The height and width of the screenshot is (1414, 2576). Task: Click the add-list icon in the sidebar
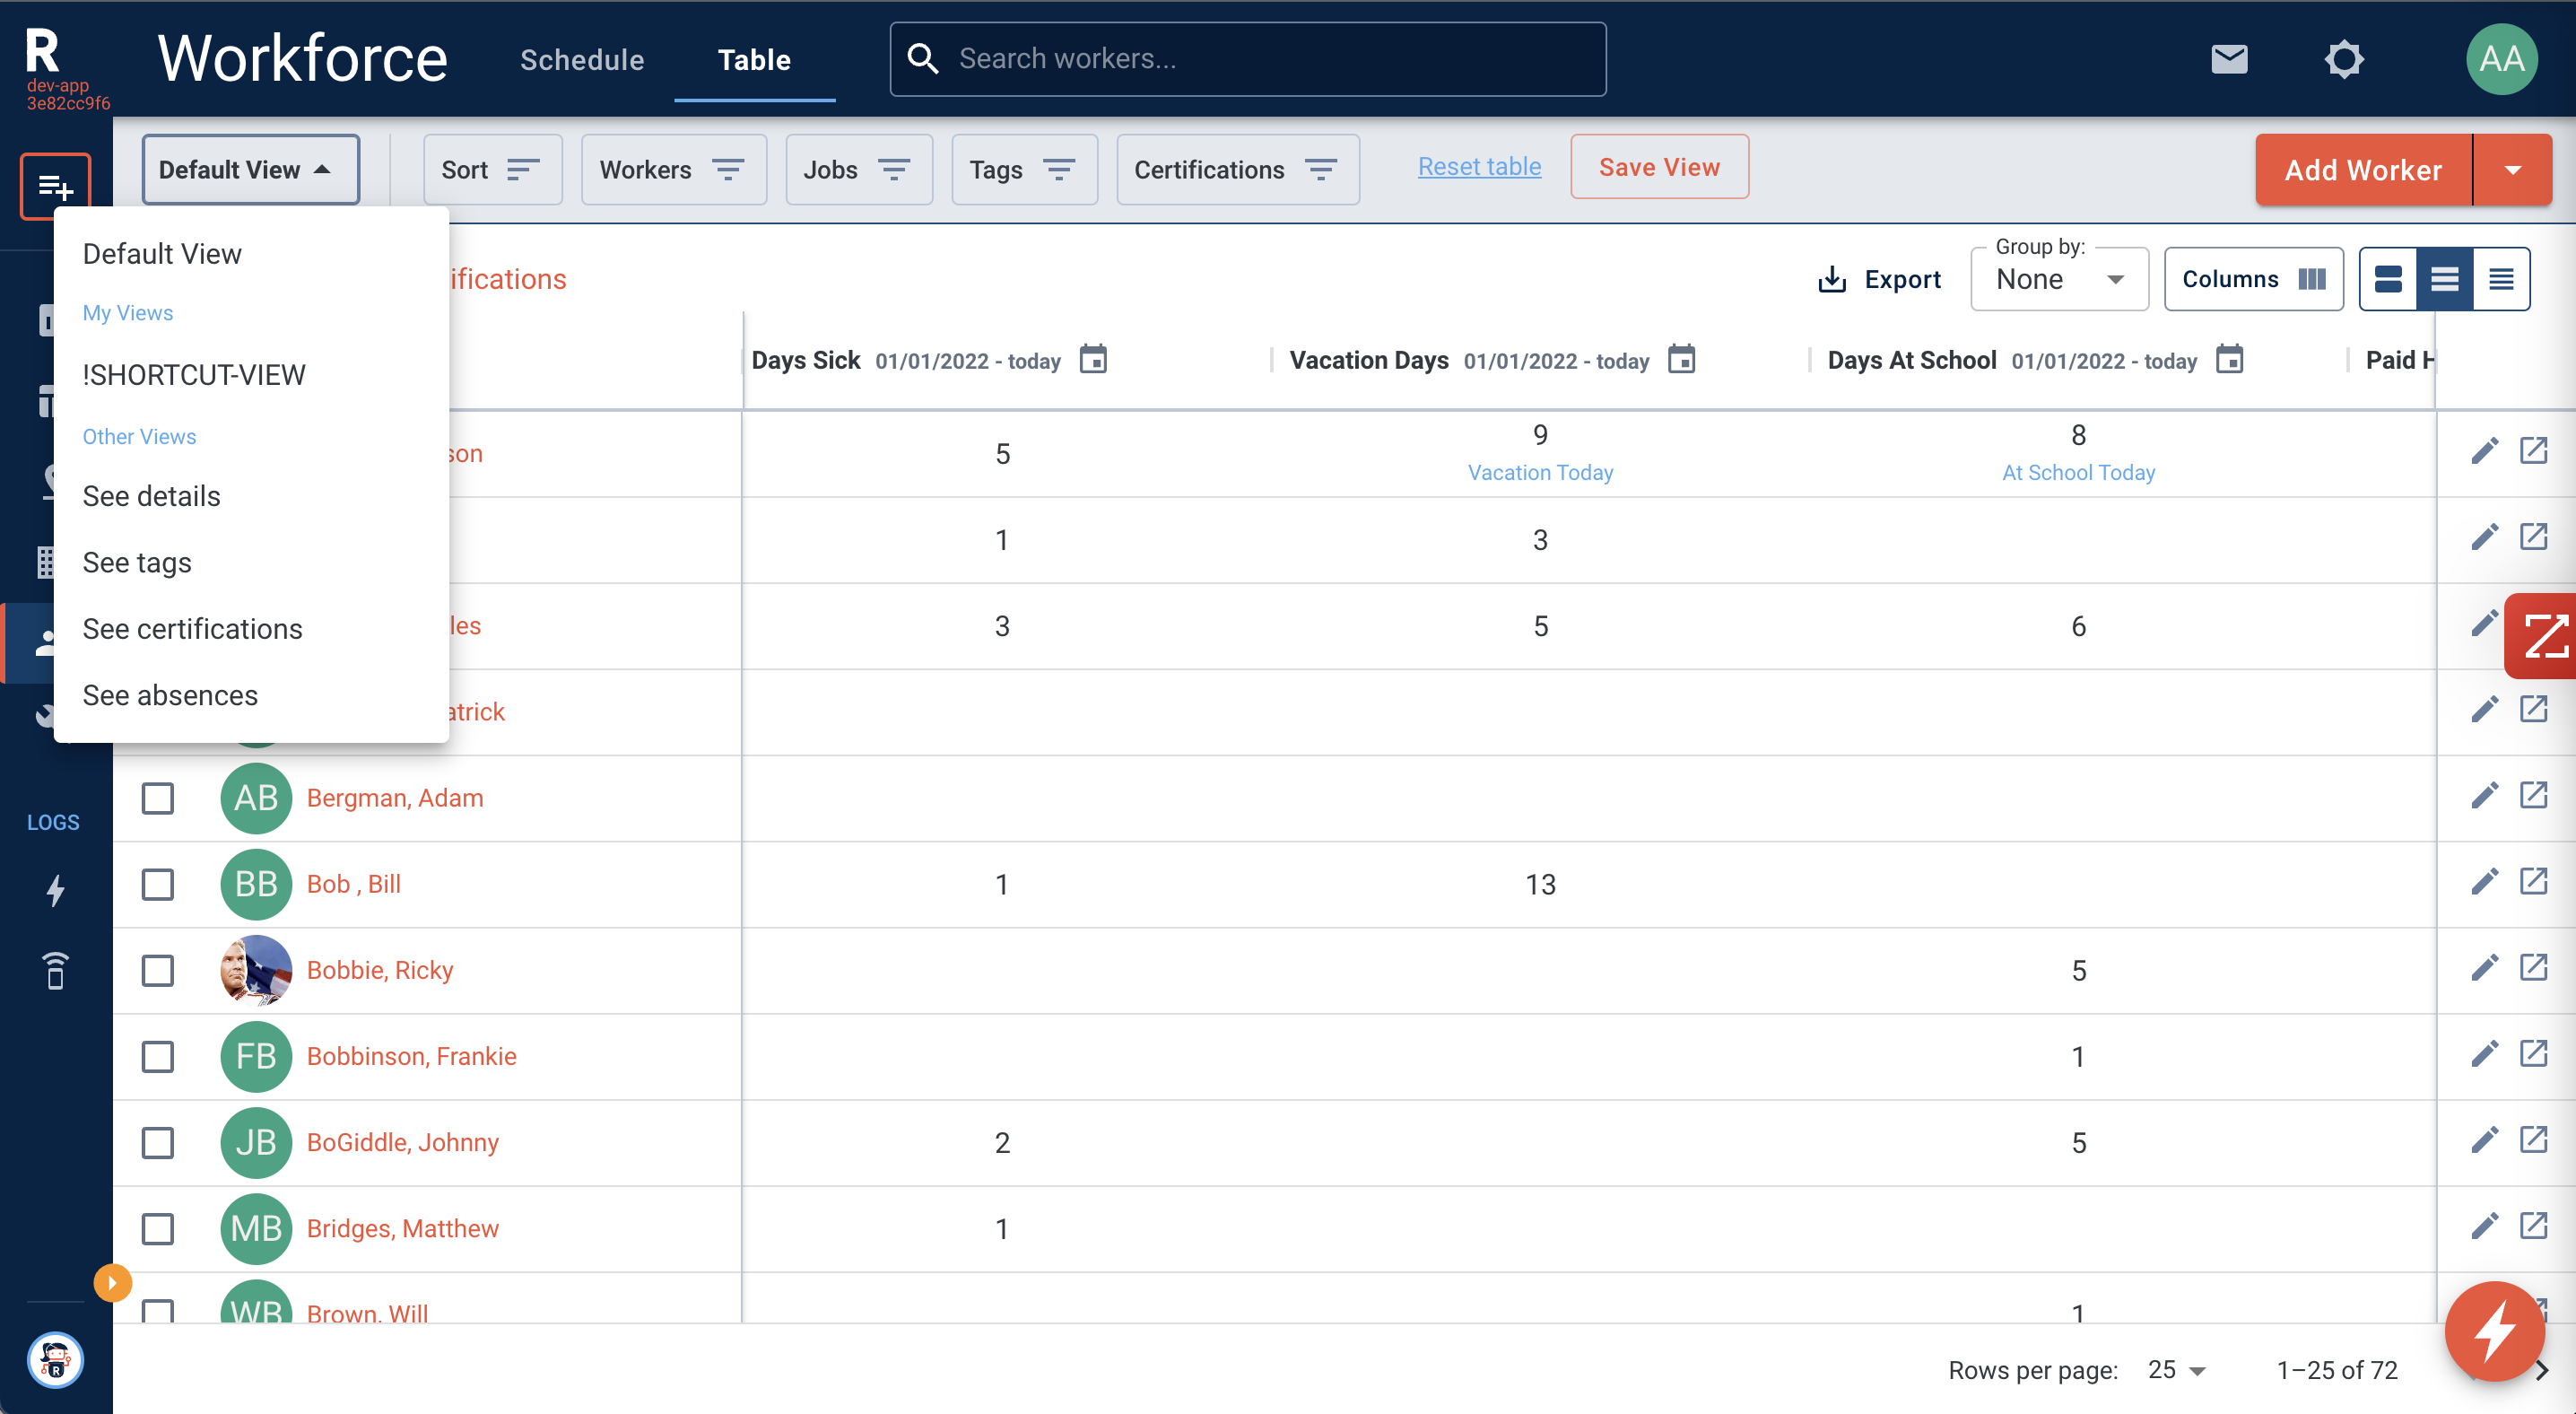coord(55,186)
